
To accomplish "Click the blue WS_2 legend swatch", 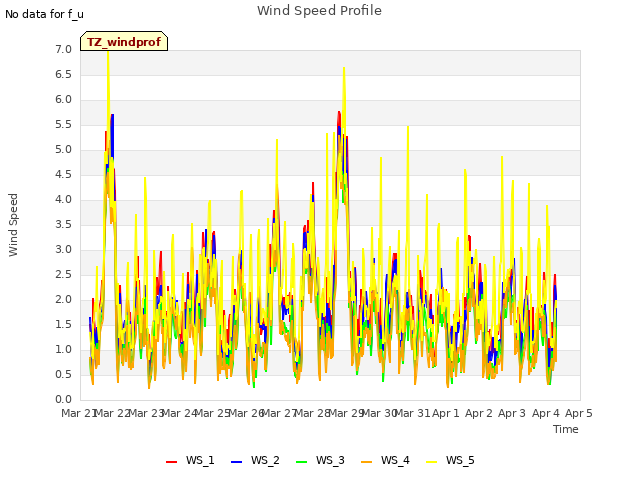I will [237, 462].
